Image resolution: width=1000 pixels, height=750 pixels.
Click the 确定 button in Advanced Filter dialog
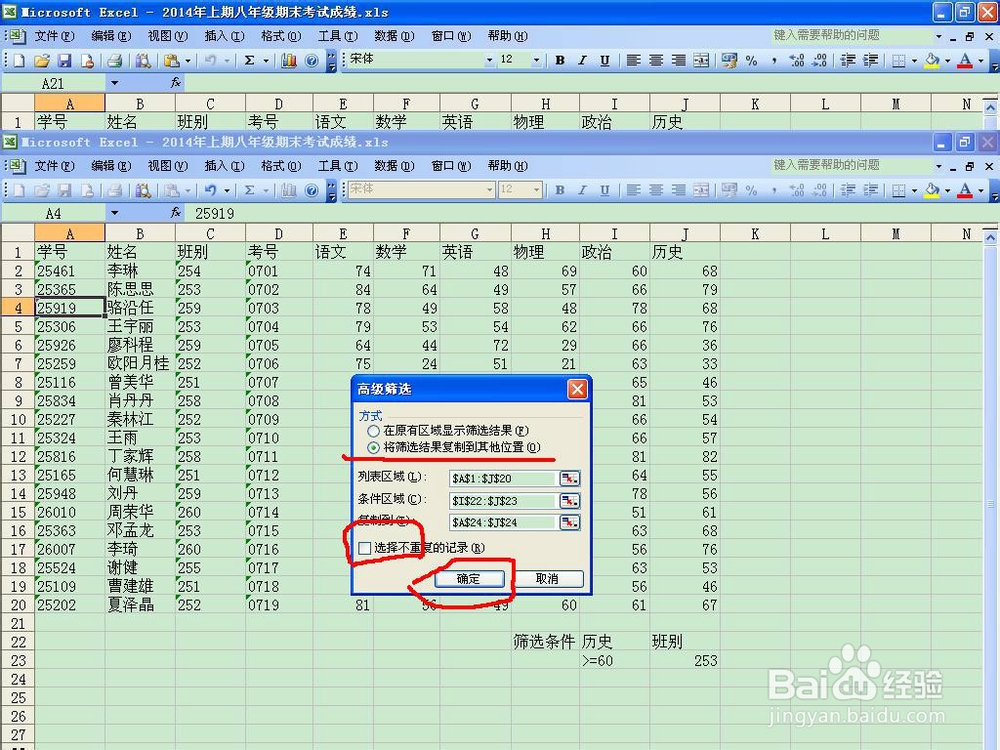click(467, 577)
